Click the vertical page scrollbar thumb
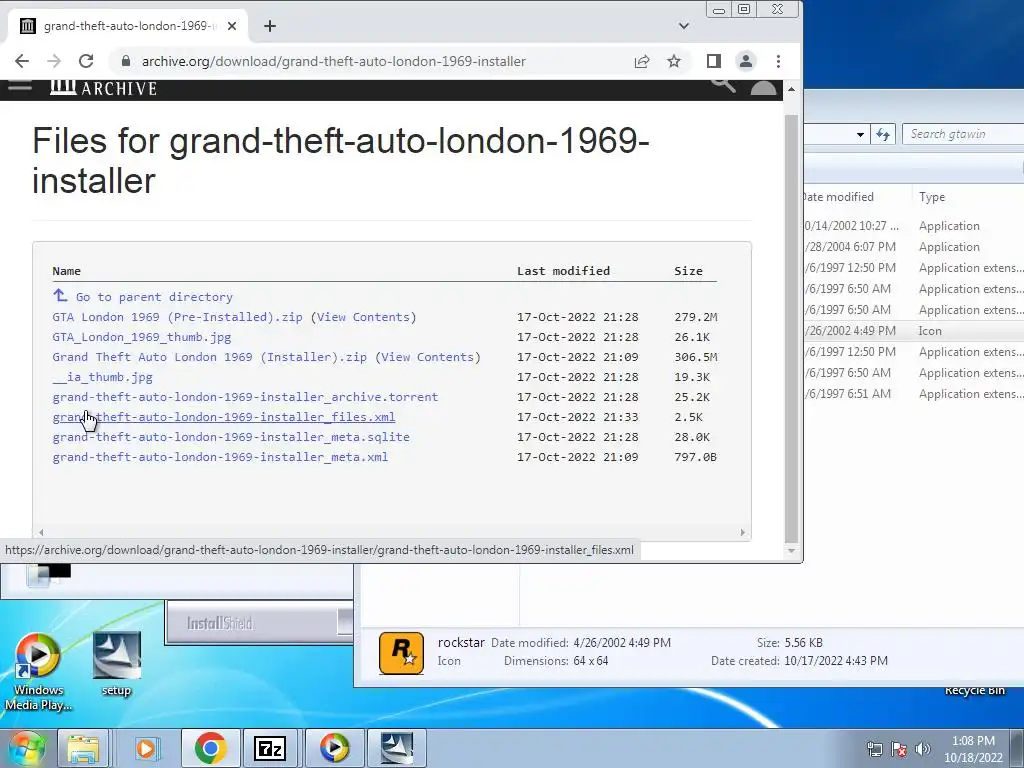Screen dimensions: 1024x768 (792, 328)
